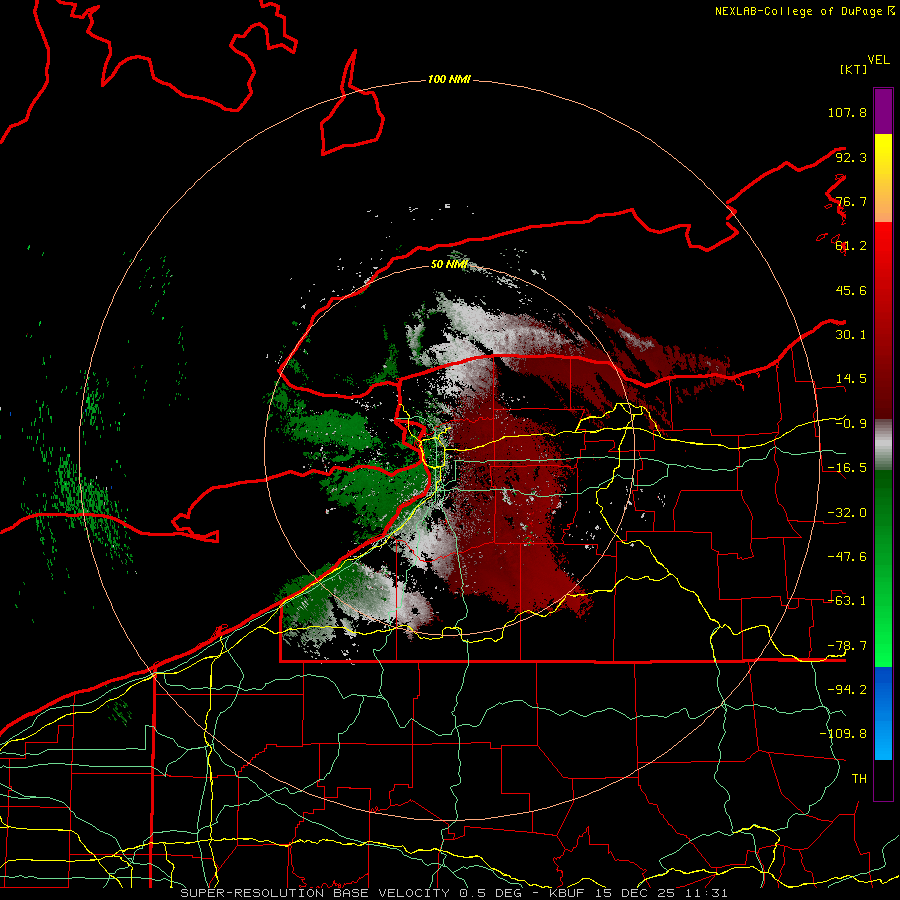Image resolution: width=900 pixels, height=900 pixels.
Task: Click the -109.8 legend value
Action: tap(843, 734)
